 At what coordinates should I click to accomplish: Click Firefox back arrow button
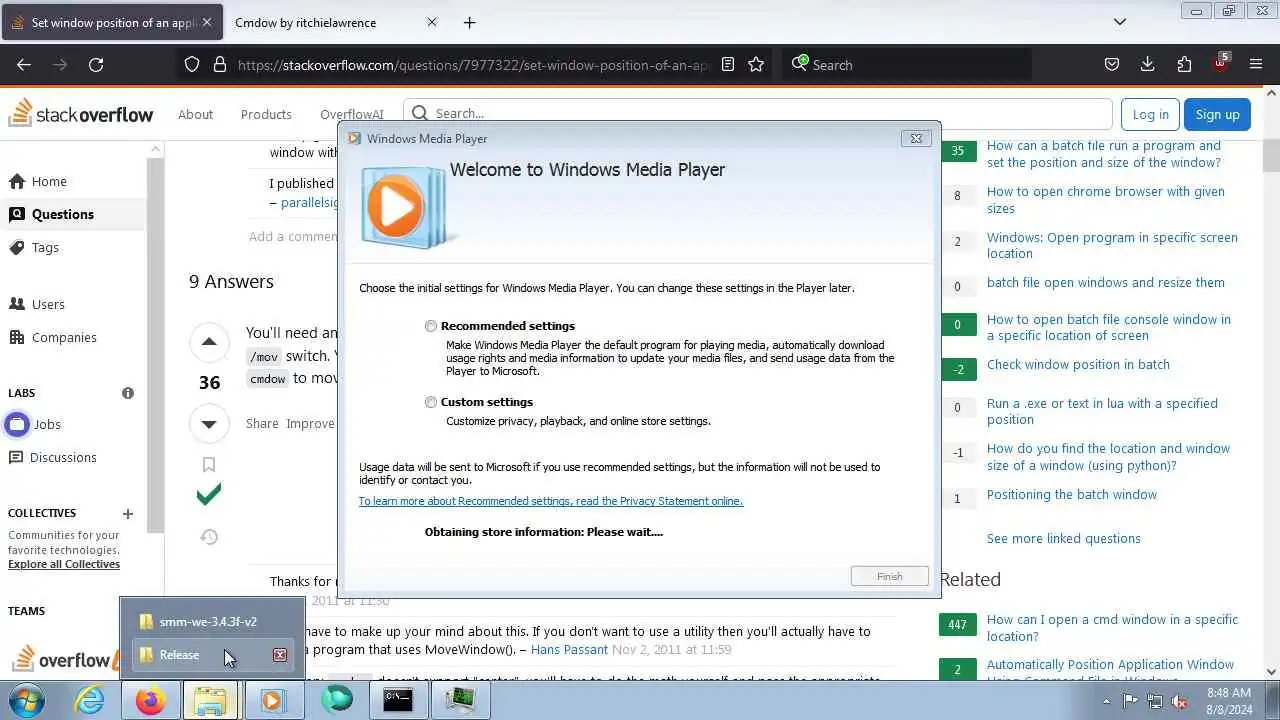[24, 64]
